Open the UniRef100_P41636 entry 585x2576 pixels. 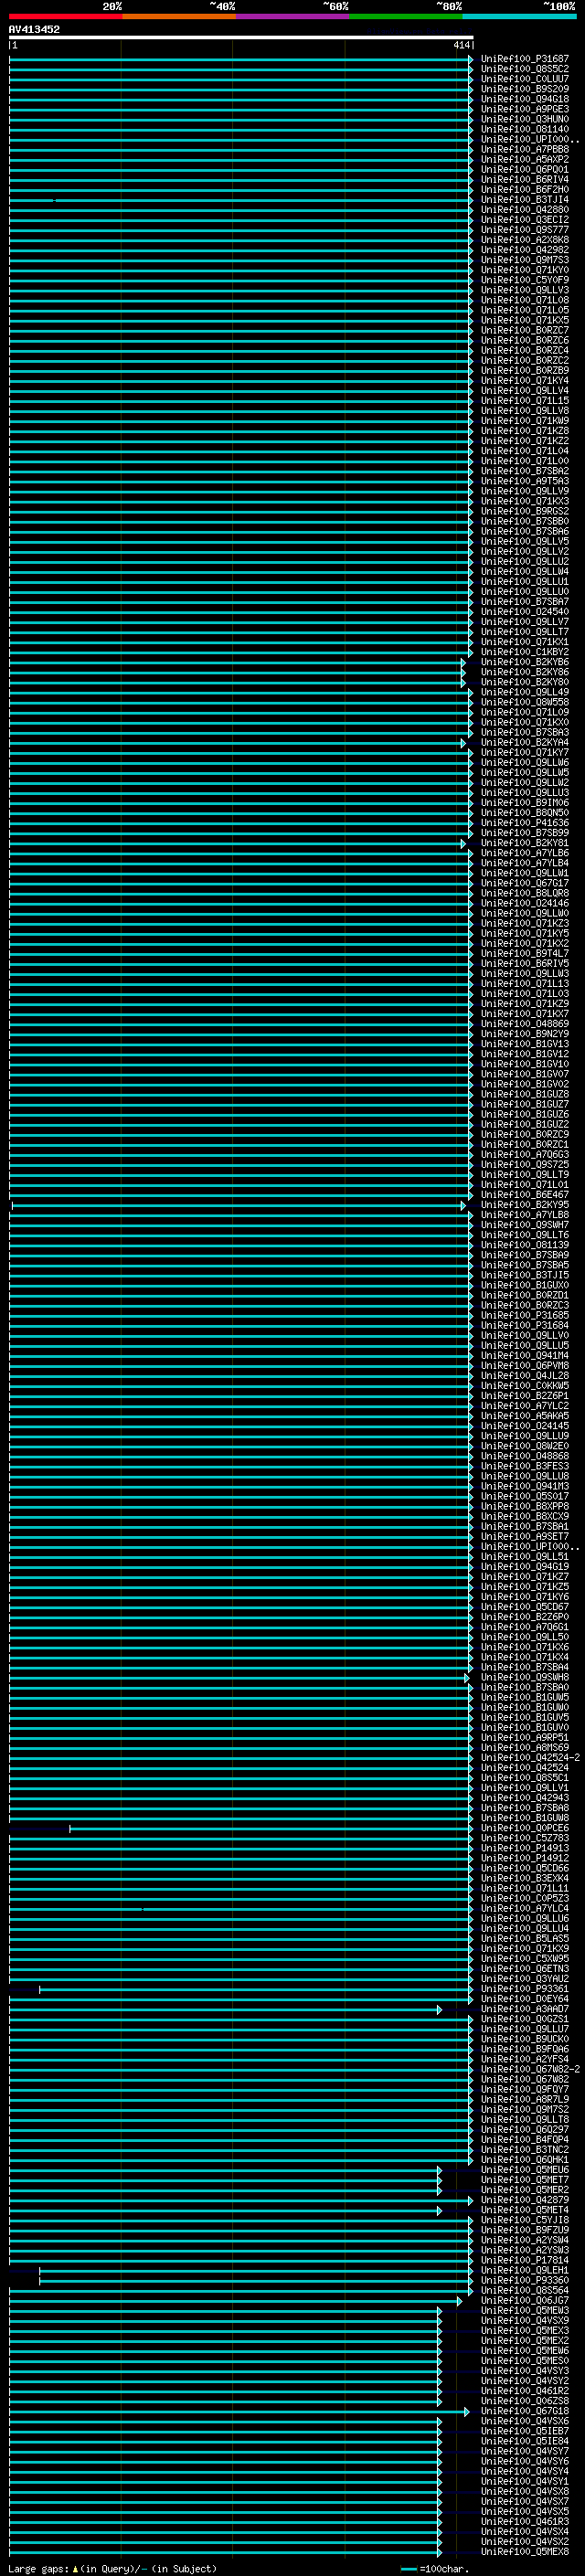(x=524, y=823)
